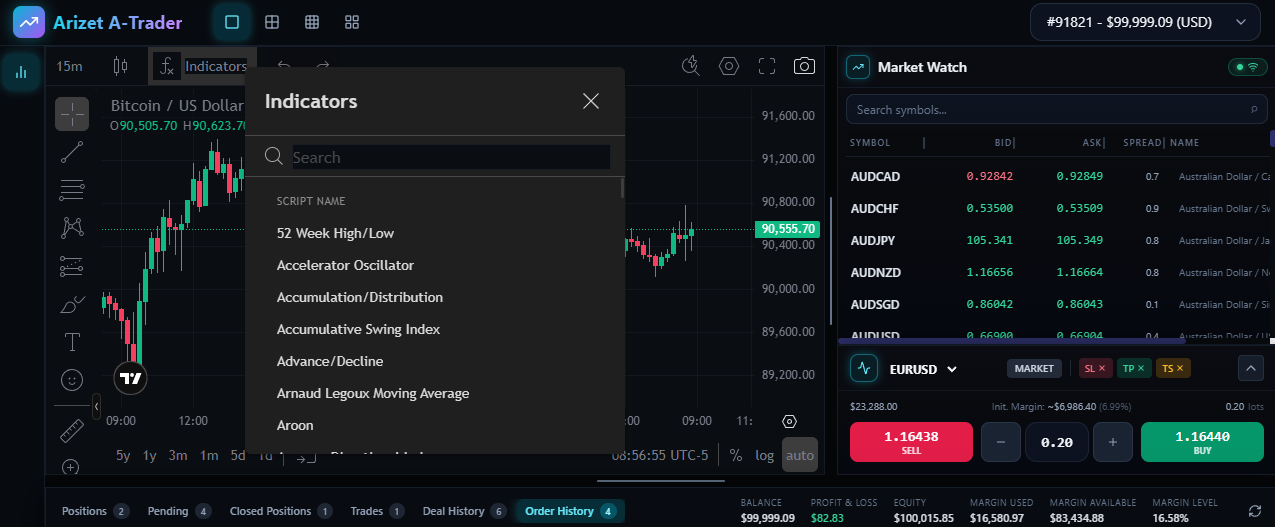Focus the Search symbols field
Viewport: 1275px width, 527px height.
[1055, 109]
